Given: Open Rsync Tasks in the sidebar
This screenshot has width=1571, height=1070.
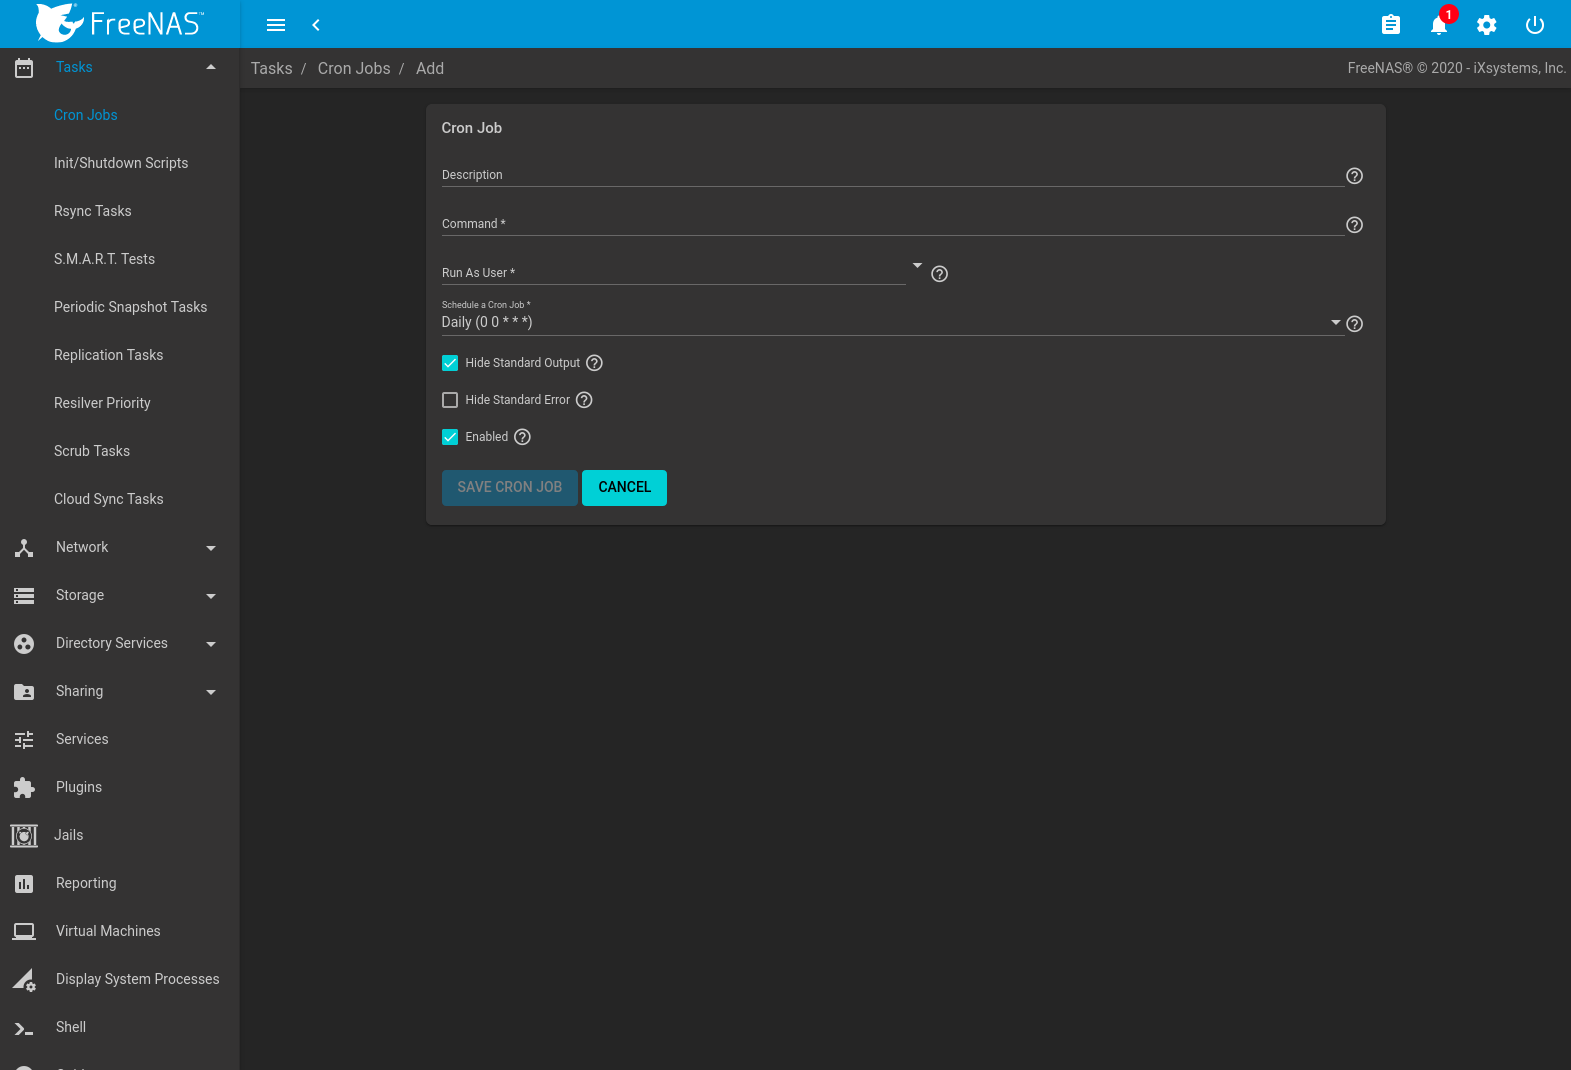Looking at the screenshot, I should (93, 211).
